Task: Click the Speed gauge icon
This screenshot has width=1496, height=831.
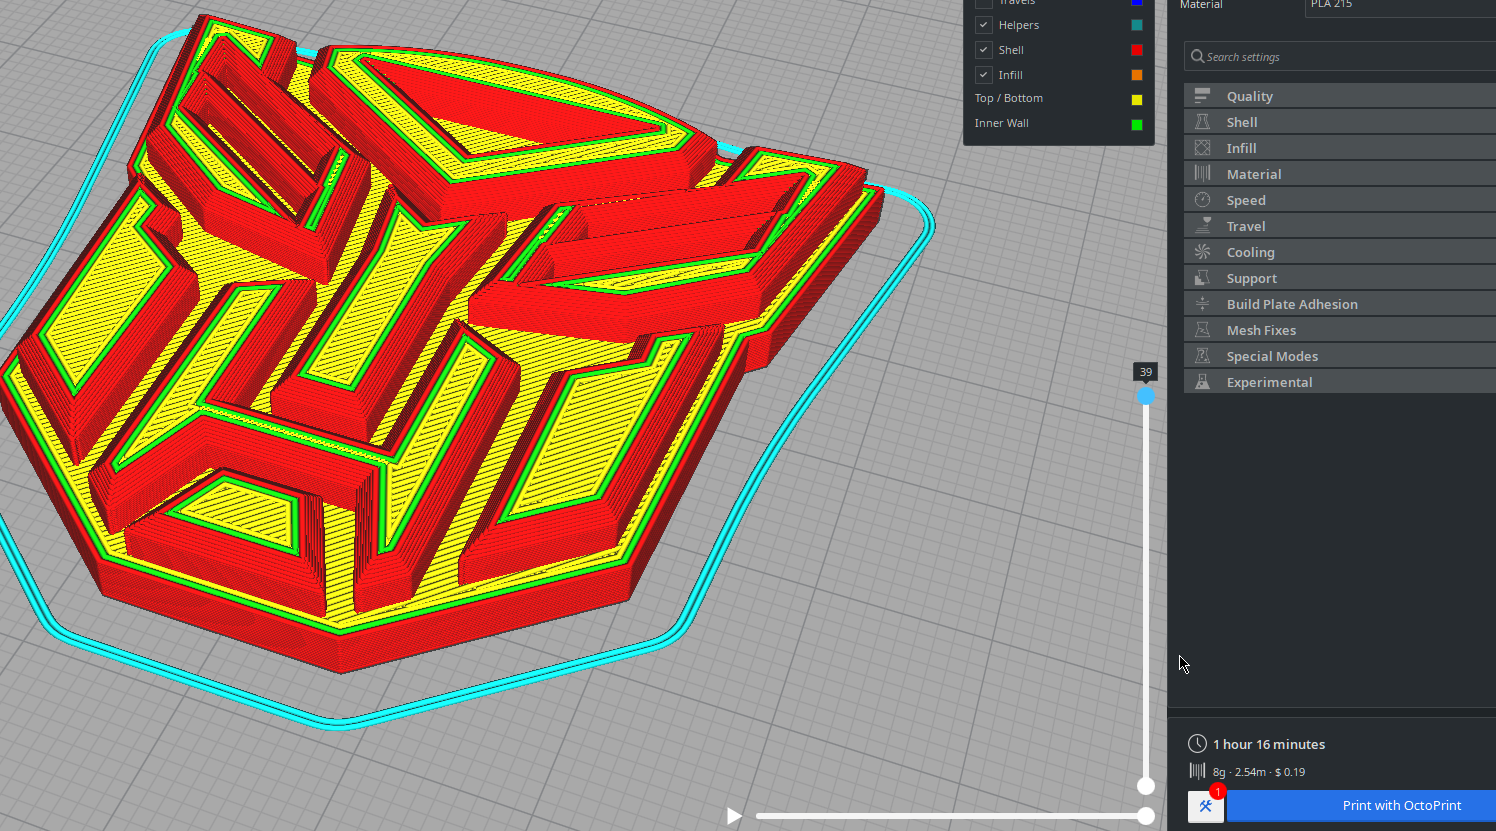Action: (x=1202, y=200)
